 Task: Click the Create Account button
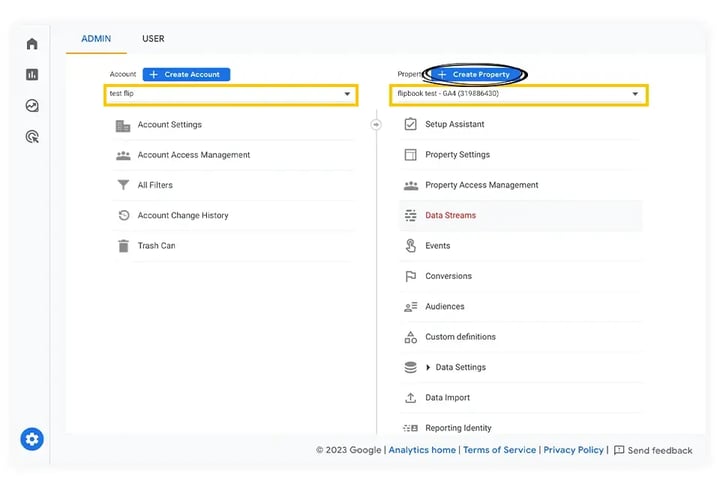(x=186, y=74)
